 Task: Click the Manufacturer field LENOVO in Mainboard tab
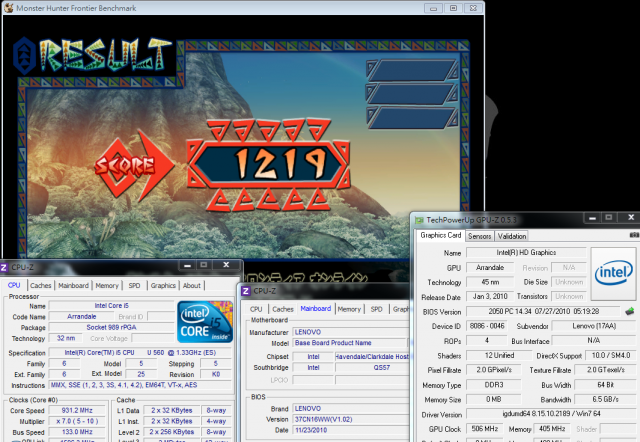pyautogui.click(x=350, y=332)
